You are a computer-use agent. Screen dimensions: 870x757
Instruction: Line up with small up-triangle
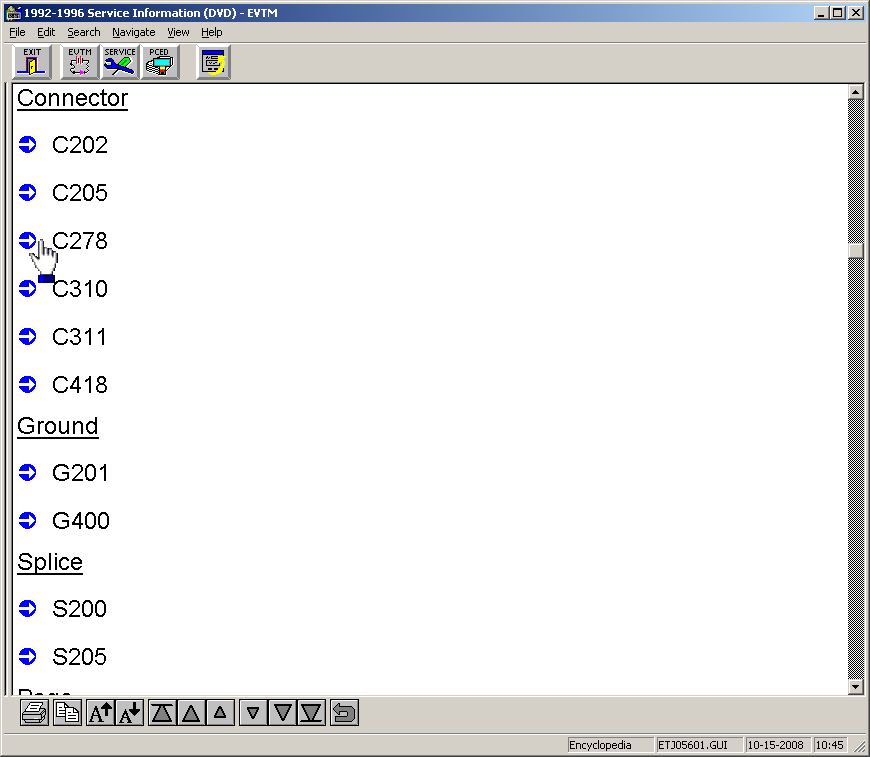(x=220, y=712)
